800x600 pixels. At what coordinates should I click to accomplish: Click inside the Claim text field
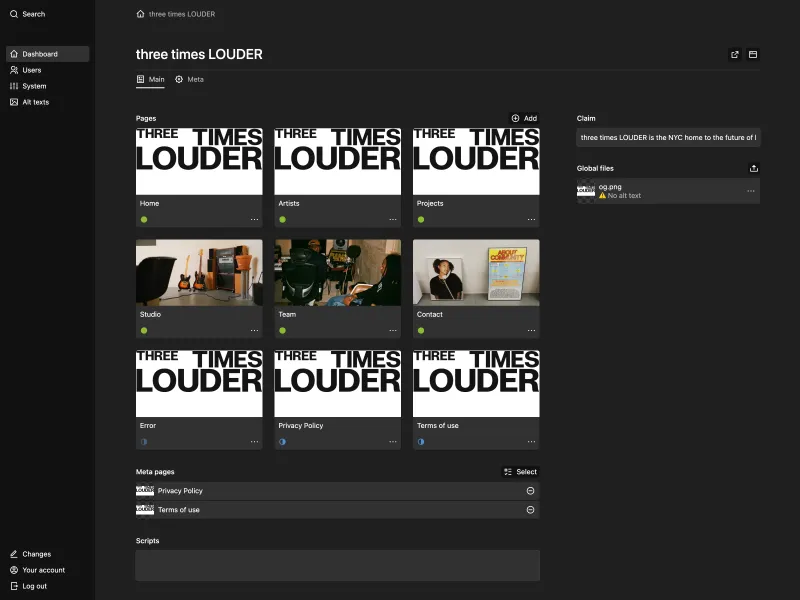667,137
